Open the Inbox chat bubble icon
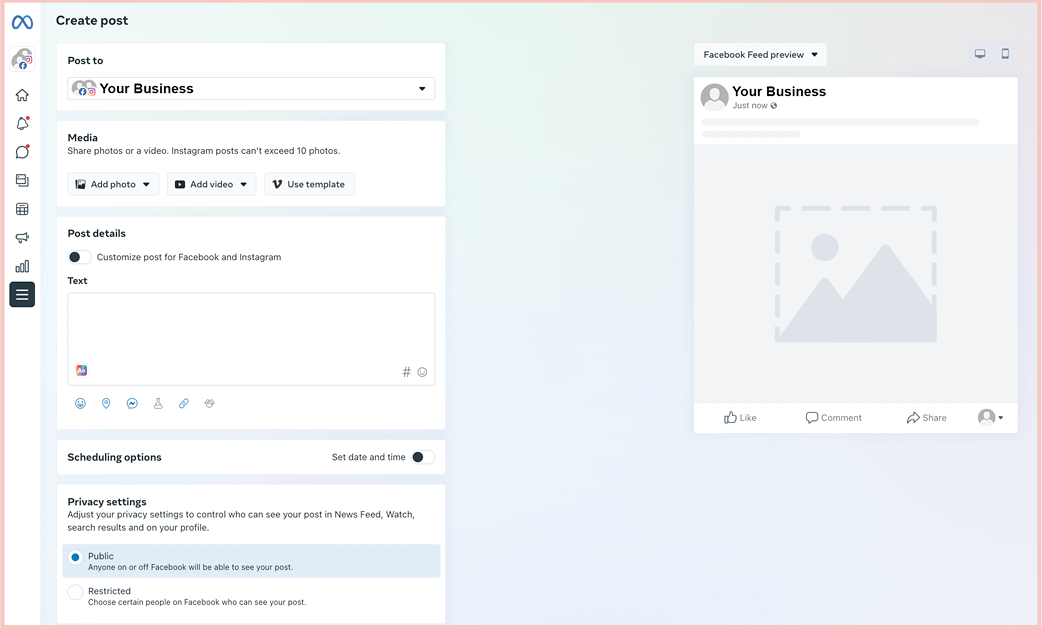 (22, 152)
